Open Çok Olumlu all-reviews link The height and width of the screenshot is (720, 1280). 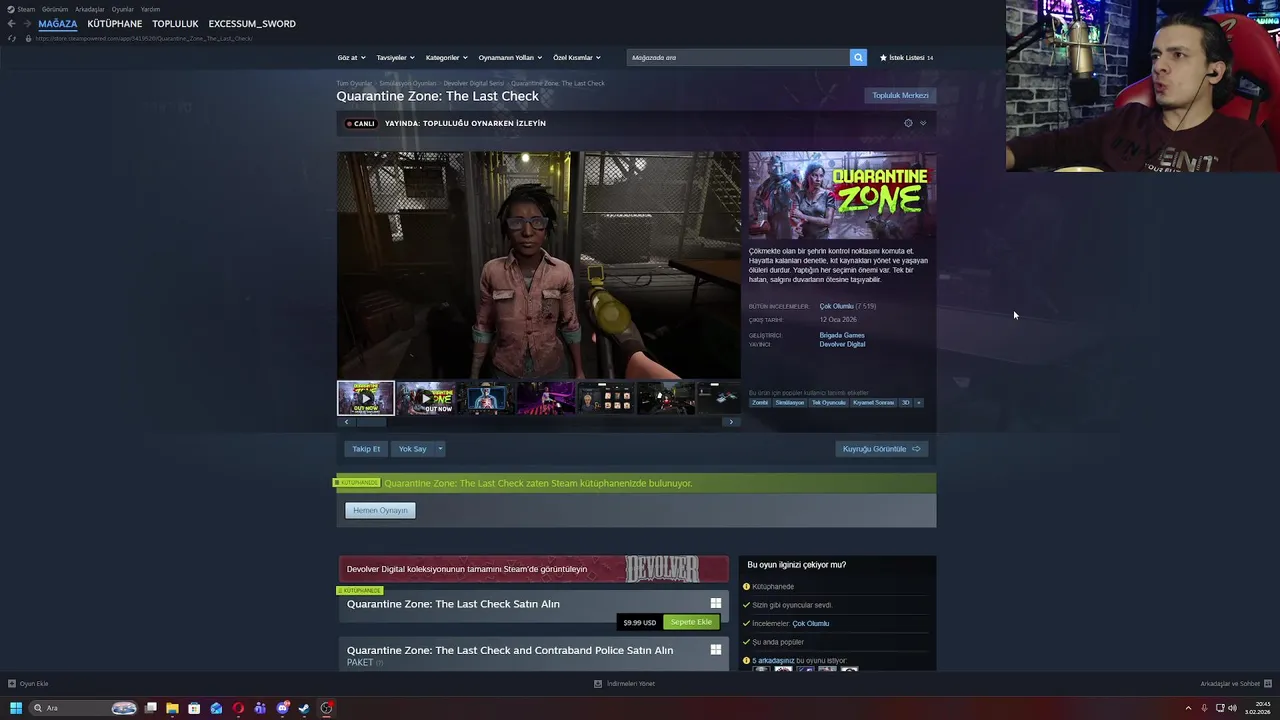click(x=836, y=306)
